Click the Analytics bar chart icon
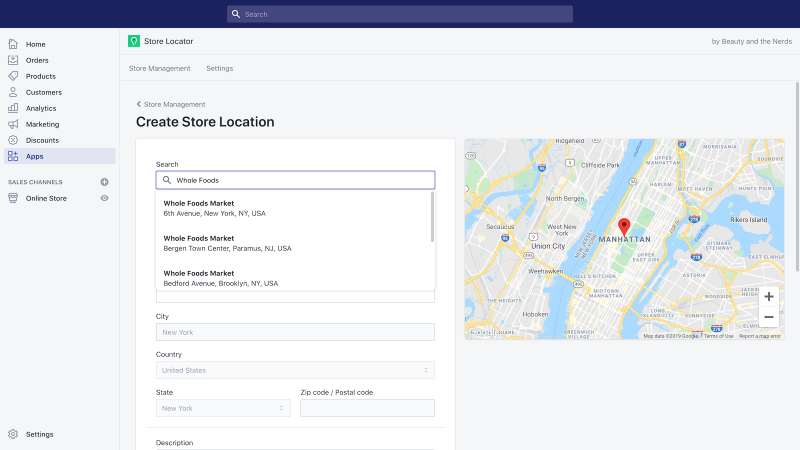 tap(13, 108)
